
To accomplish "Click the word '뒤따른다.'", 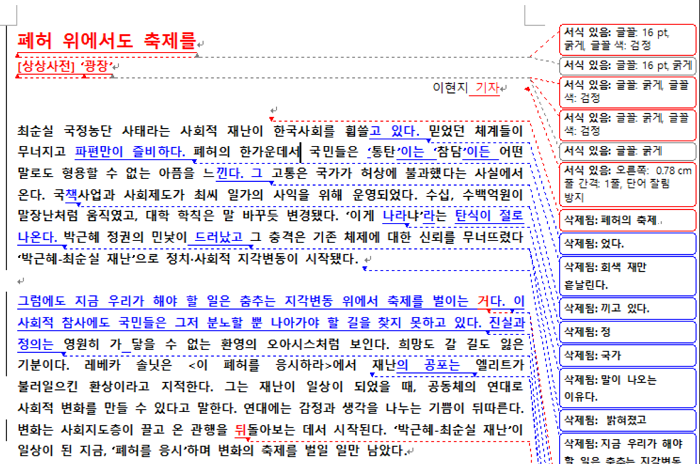I will [498, 407].
